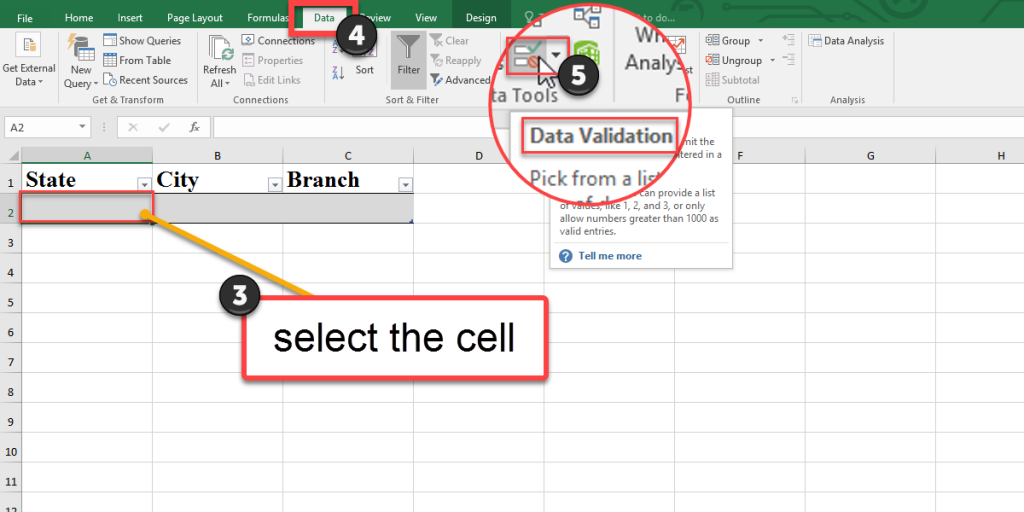
Task: Open the Ungroup dropdown arrow
Action: click(x=773, y=60)
